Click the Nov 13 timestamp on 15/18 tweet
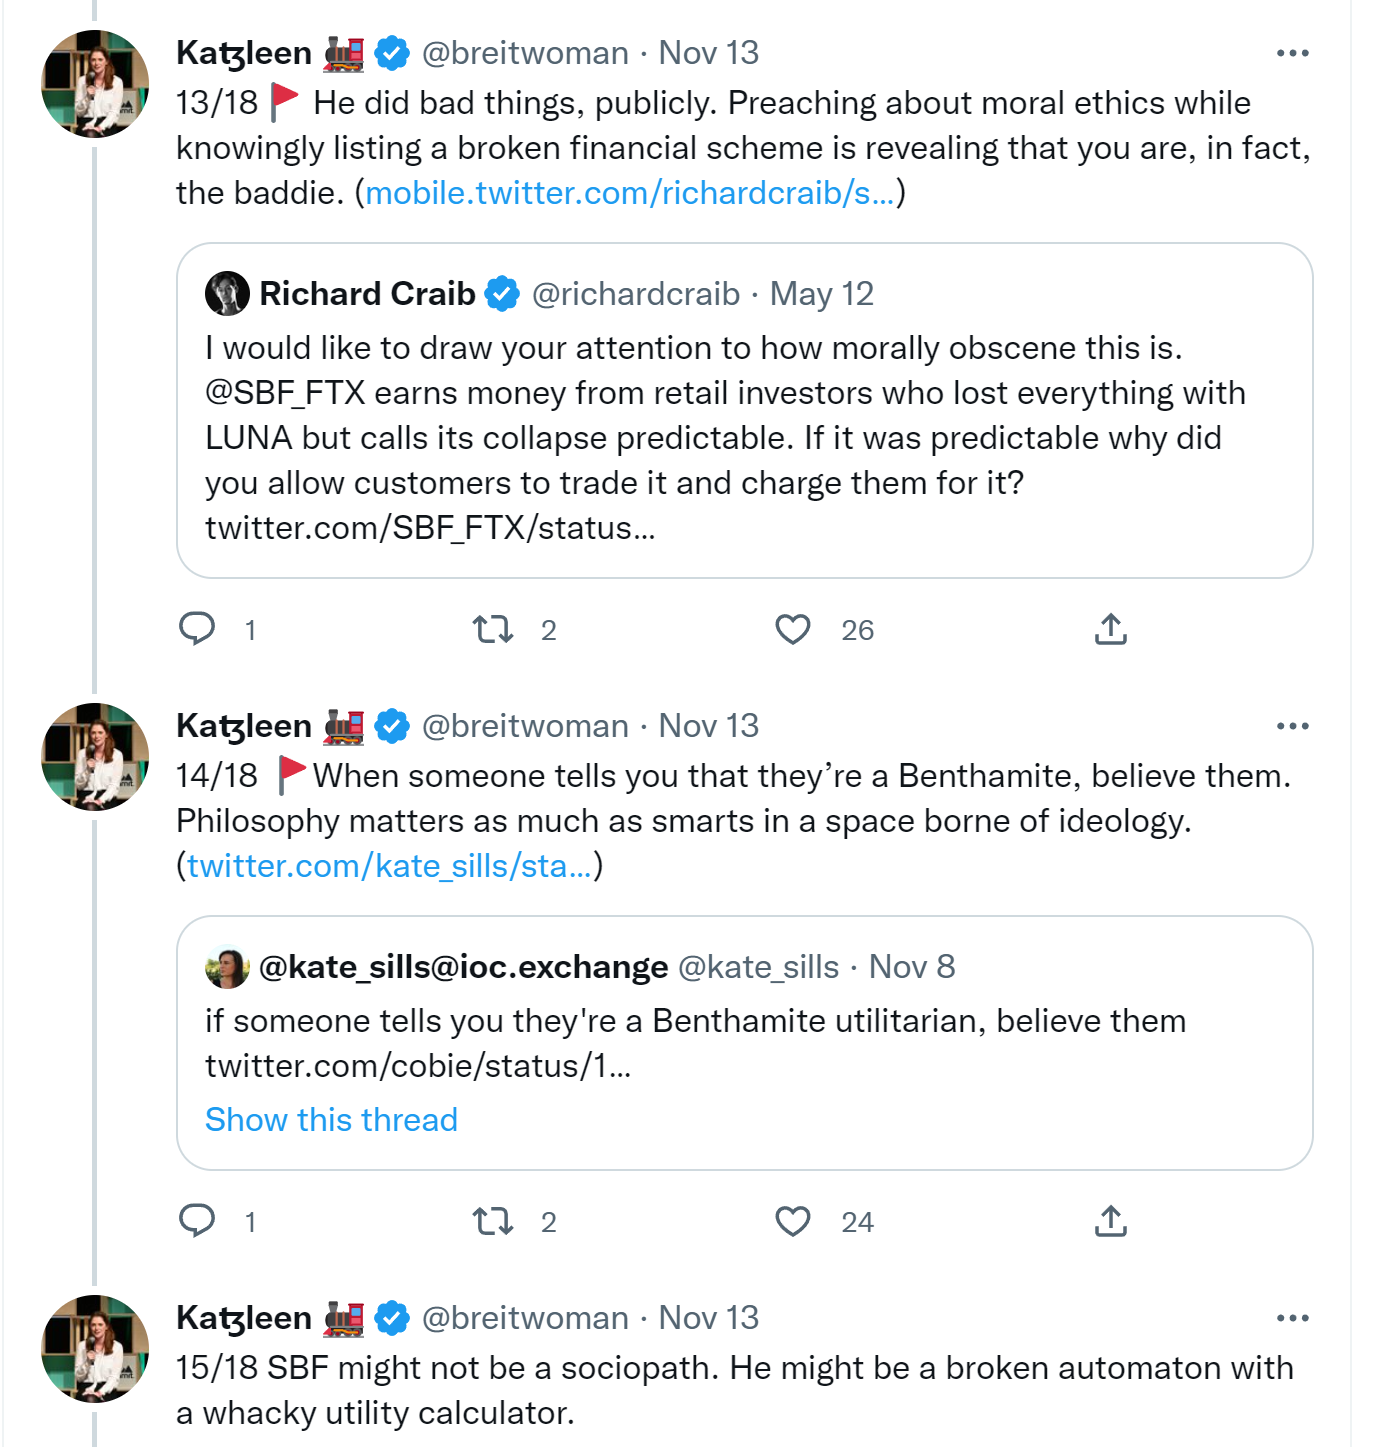The width and height of the screenshot is (1374, 1447). coord(708,1318)
